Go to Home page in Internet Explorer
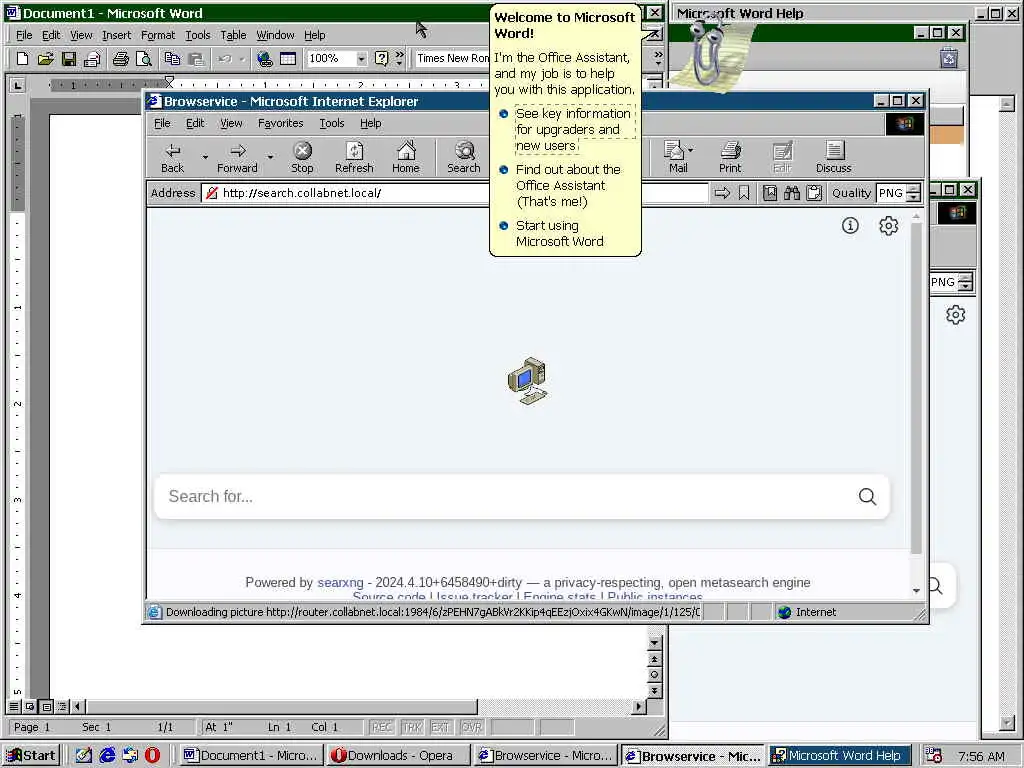Image resolution: width=1024 pixels, height=768 pixels. pos(406,157)
